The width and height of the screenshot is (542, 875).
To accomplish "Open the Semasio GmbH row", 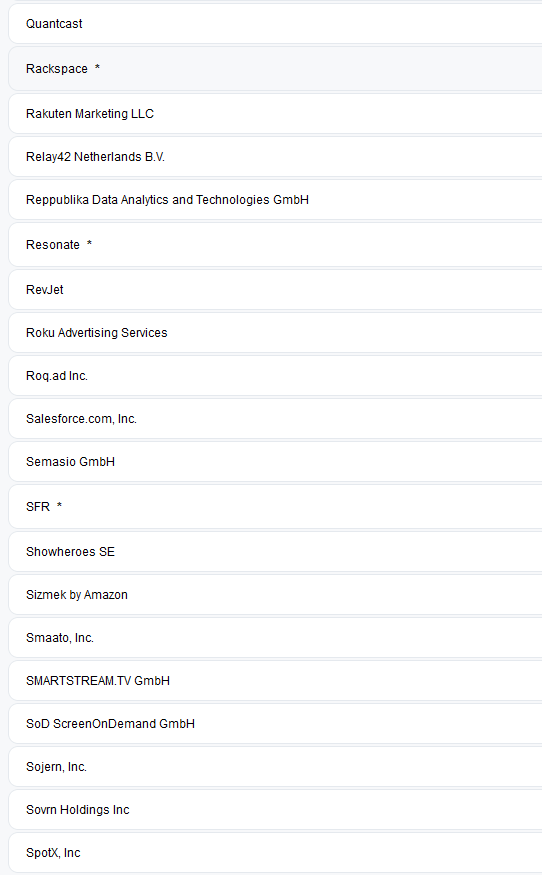I will tap(276, 461).
